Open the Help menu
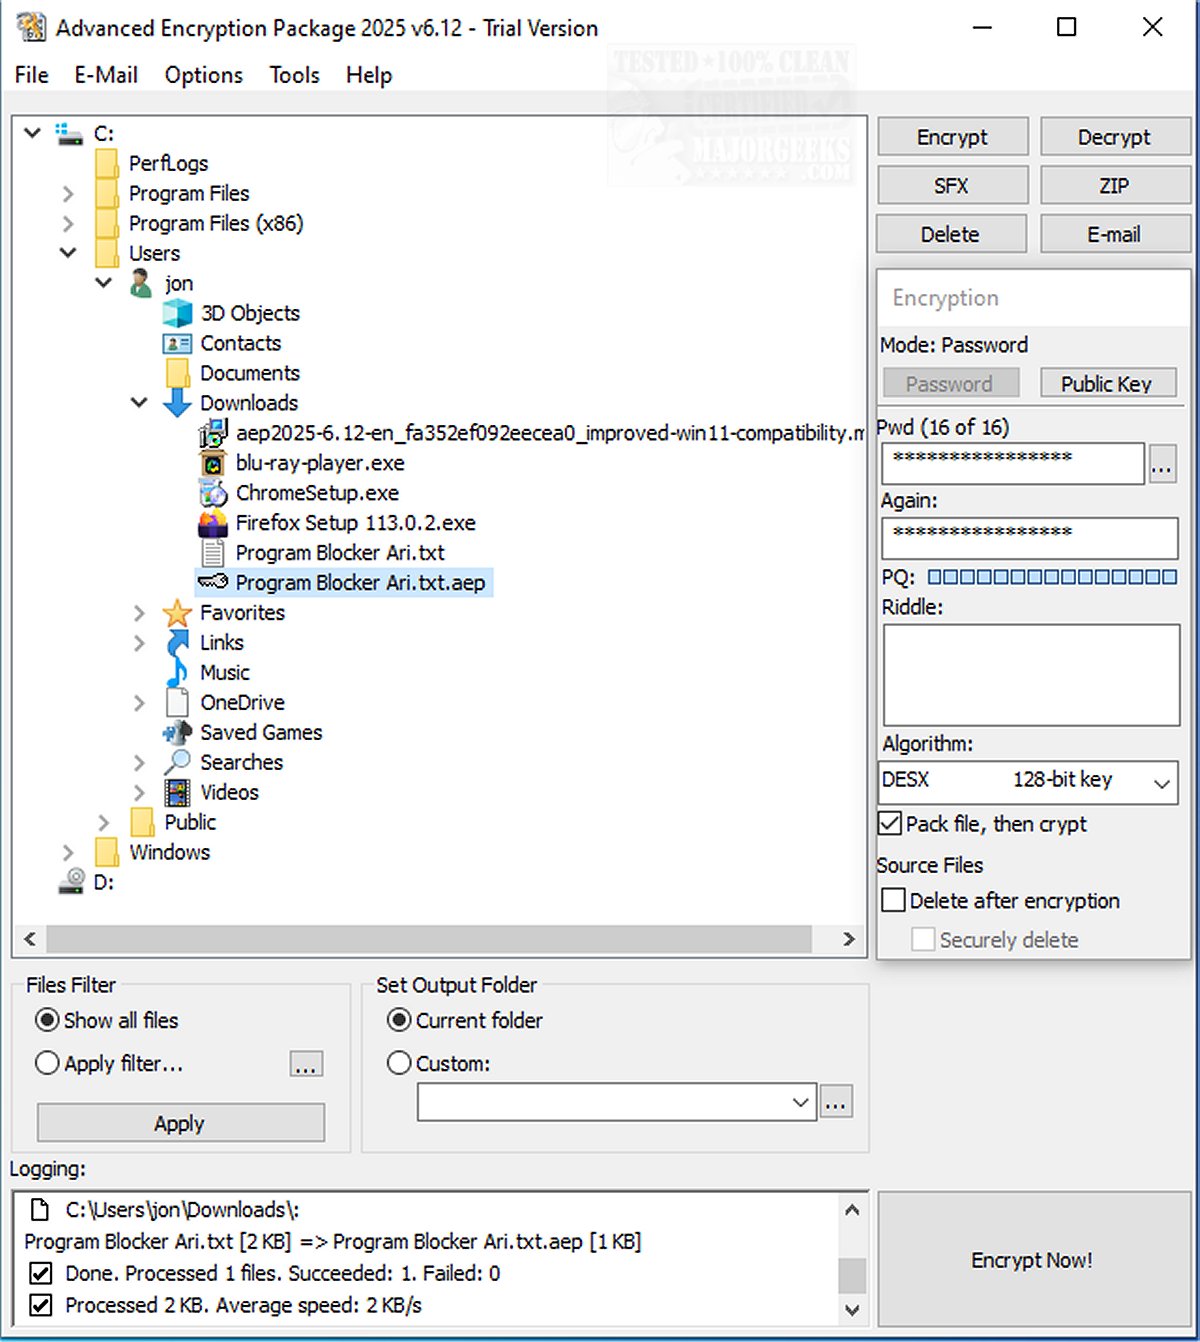 coord(369,75)
